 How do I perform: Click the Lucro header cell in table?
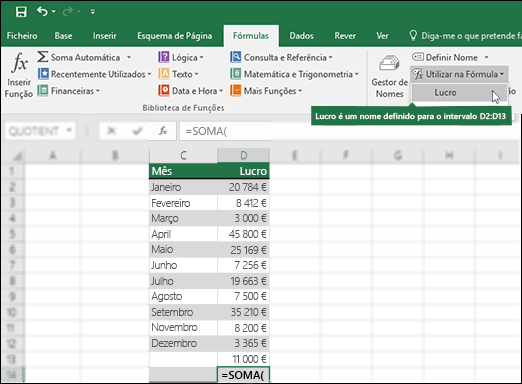click(x=243, y=171)
